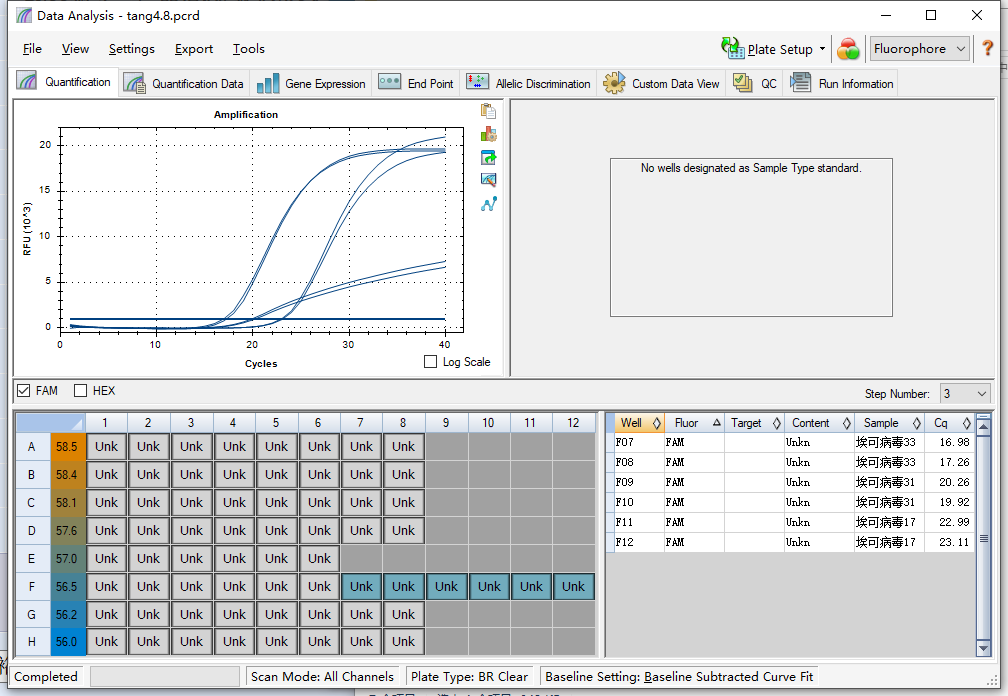Viewport: 1008px width, 696px height.
Task: Click the 58.5 temperature gradient cell
Action: [x=68, y=447]
